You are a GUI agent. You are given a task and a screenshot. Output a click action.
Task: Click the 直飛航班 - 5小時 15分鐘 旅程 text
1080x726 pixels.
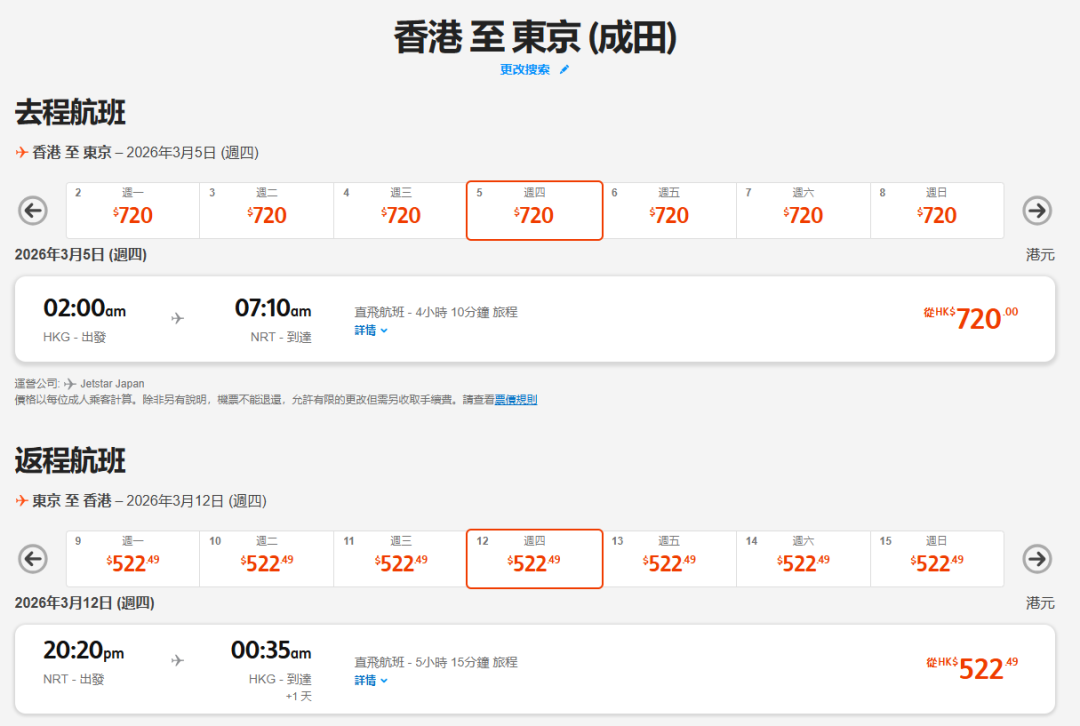pyautogui.click(x=436, y=662)
